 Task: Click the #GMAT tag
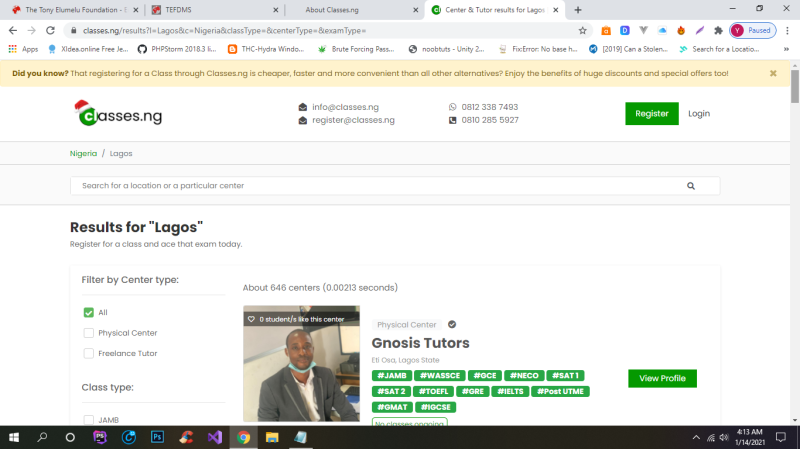(x=392, y=407)
